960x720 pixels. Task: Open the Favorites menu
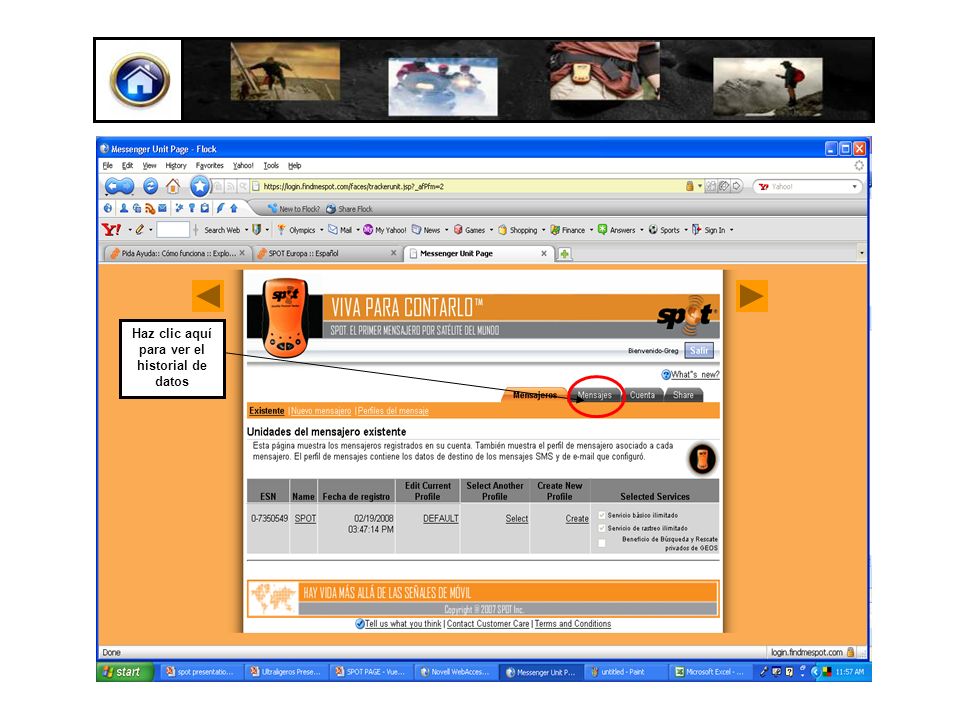(209, 165)
